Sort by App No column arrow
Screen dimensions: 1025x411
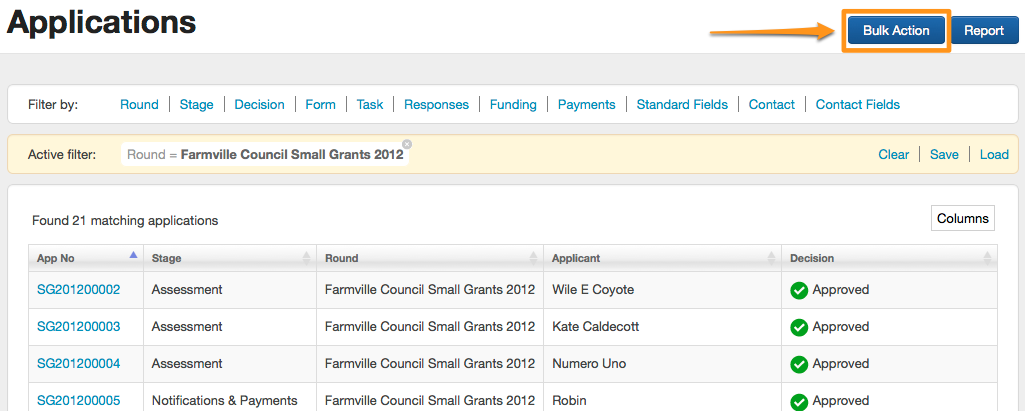pyautogui.click(x=133, y=256)
